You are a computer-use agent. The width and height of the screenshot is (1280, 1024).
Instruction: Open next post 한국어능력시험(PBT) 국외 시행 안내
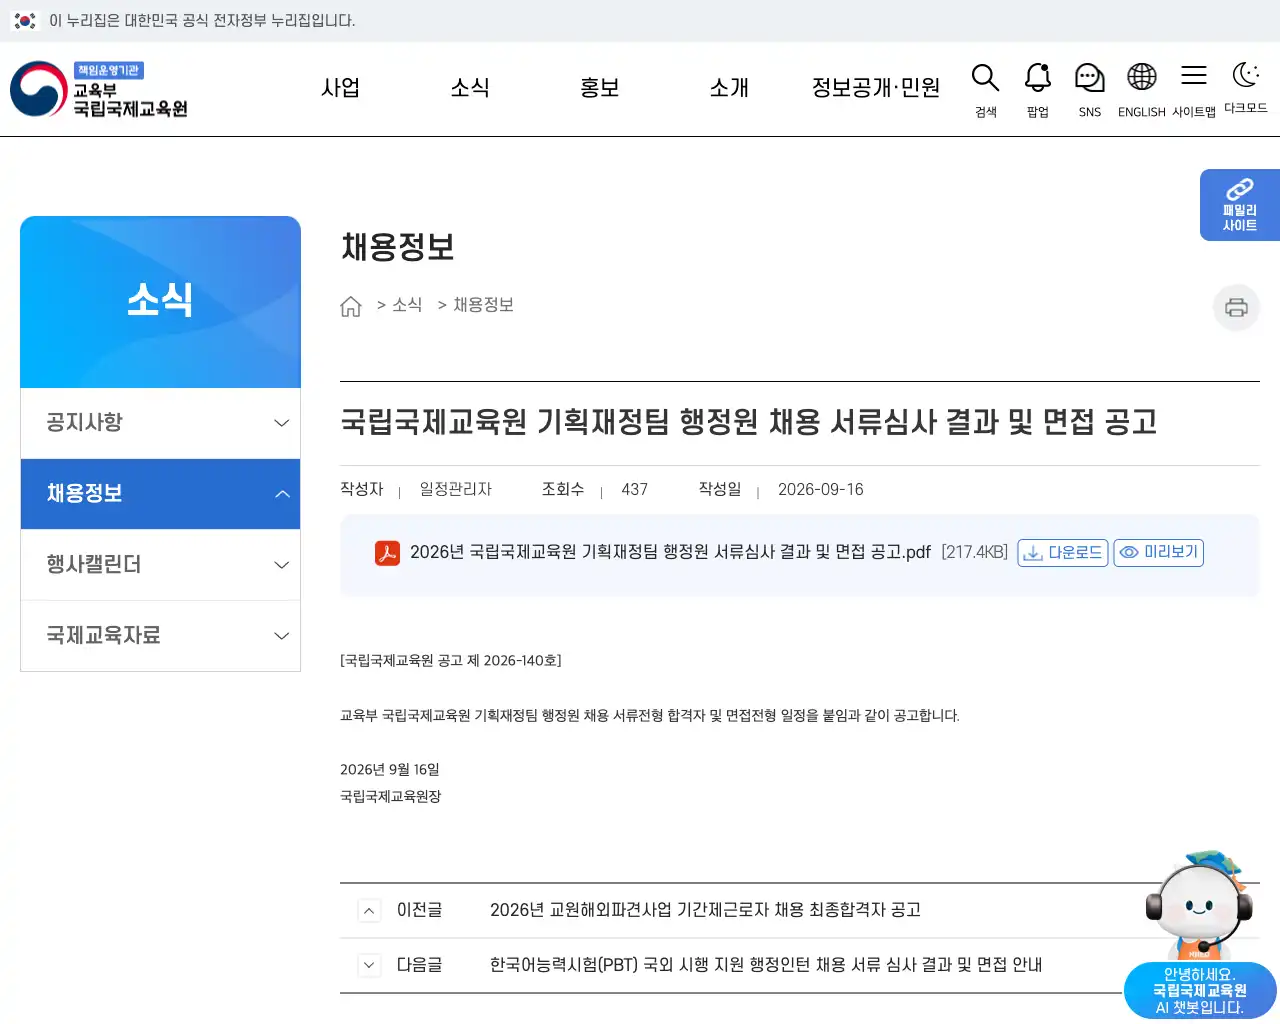766,965
